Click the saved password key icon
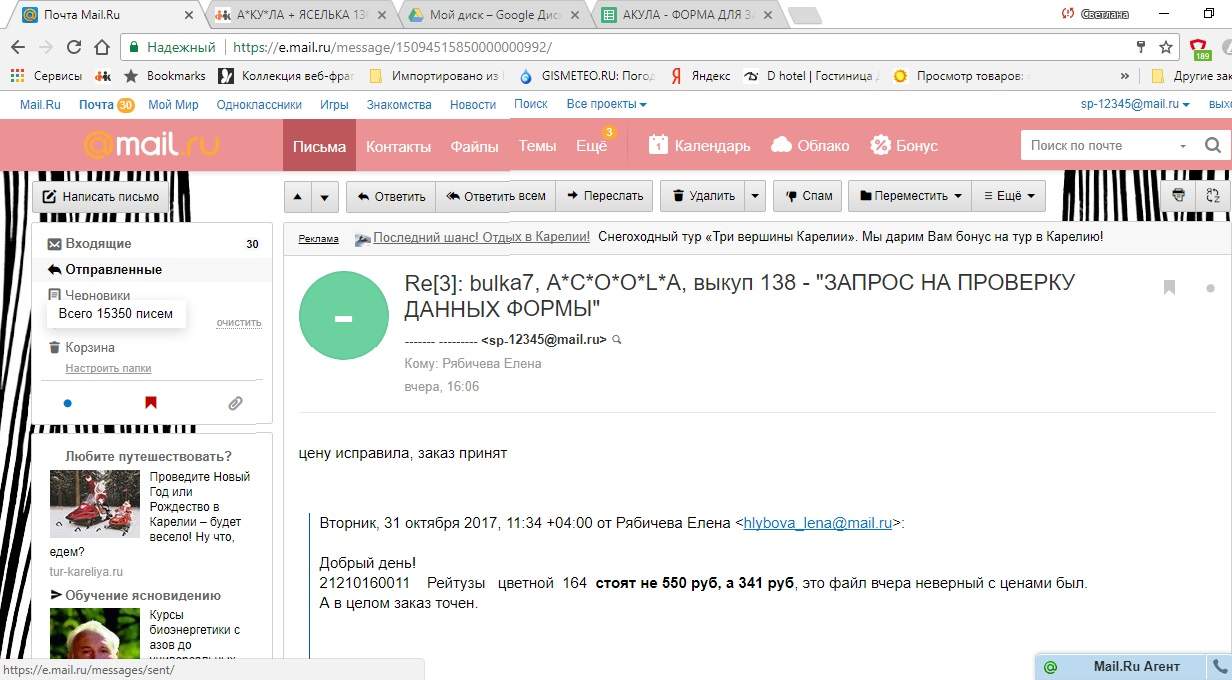The width and height of the screenshot is (1232, 680). (1141, 47)
